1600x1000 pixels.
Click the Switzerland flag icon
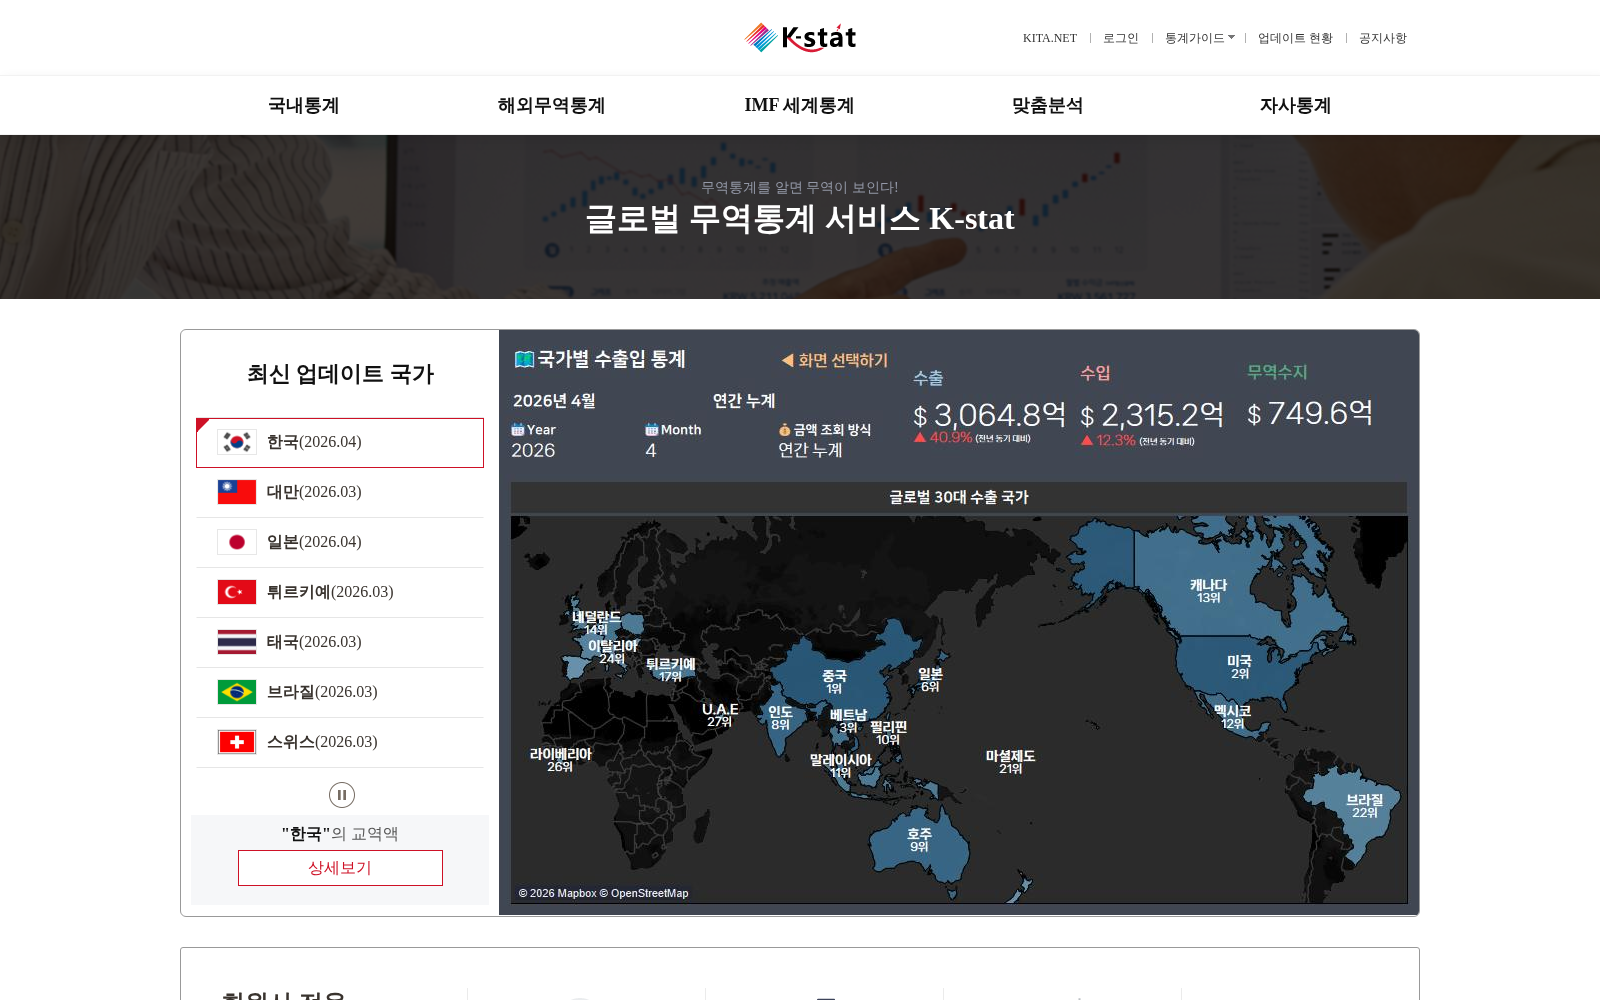(237, 742)
